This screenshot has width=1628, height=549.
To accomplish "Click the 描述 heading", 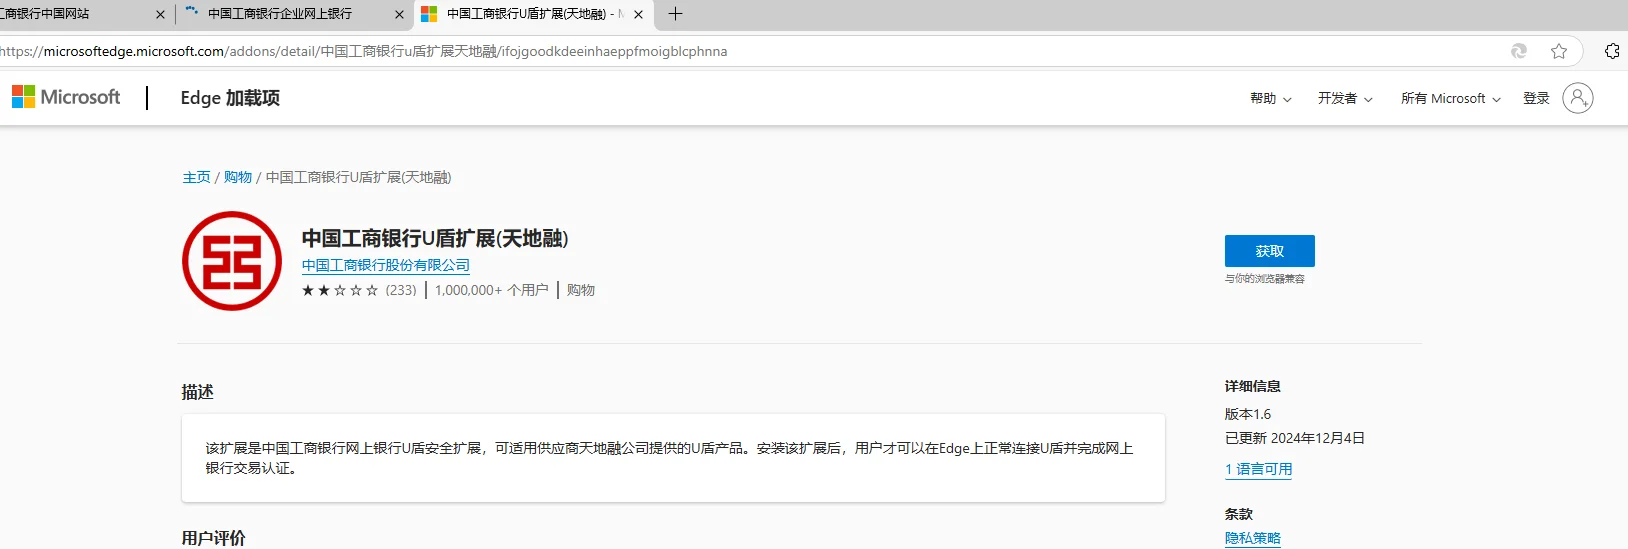I will (x=198, y=392).
